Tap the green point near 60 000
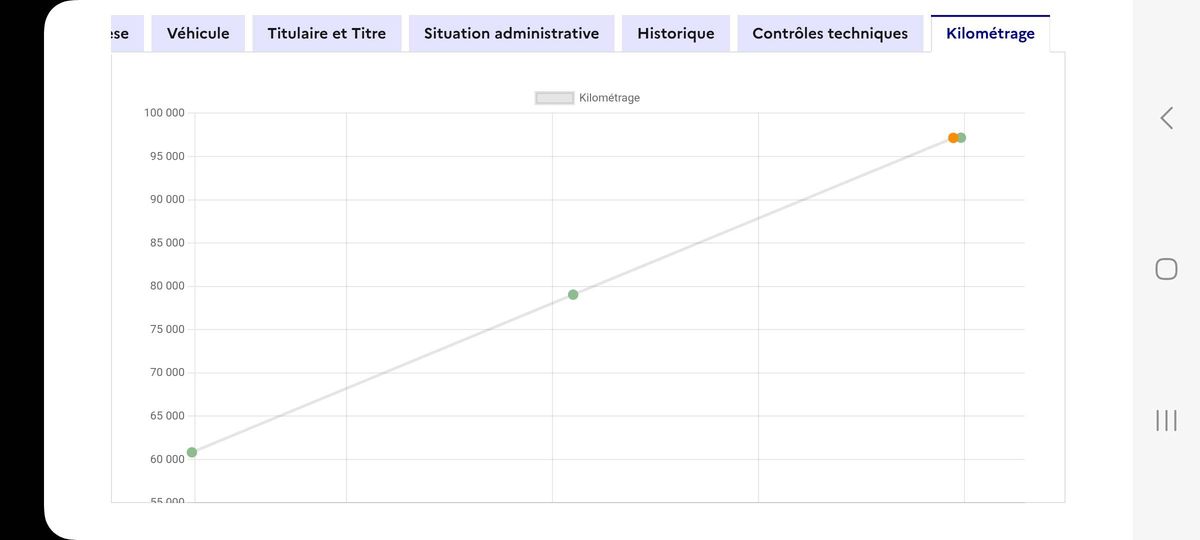The image size is (1200, 540). 192,452
